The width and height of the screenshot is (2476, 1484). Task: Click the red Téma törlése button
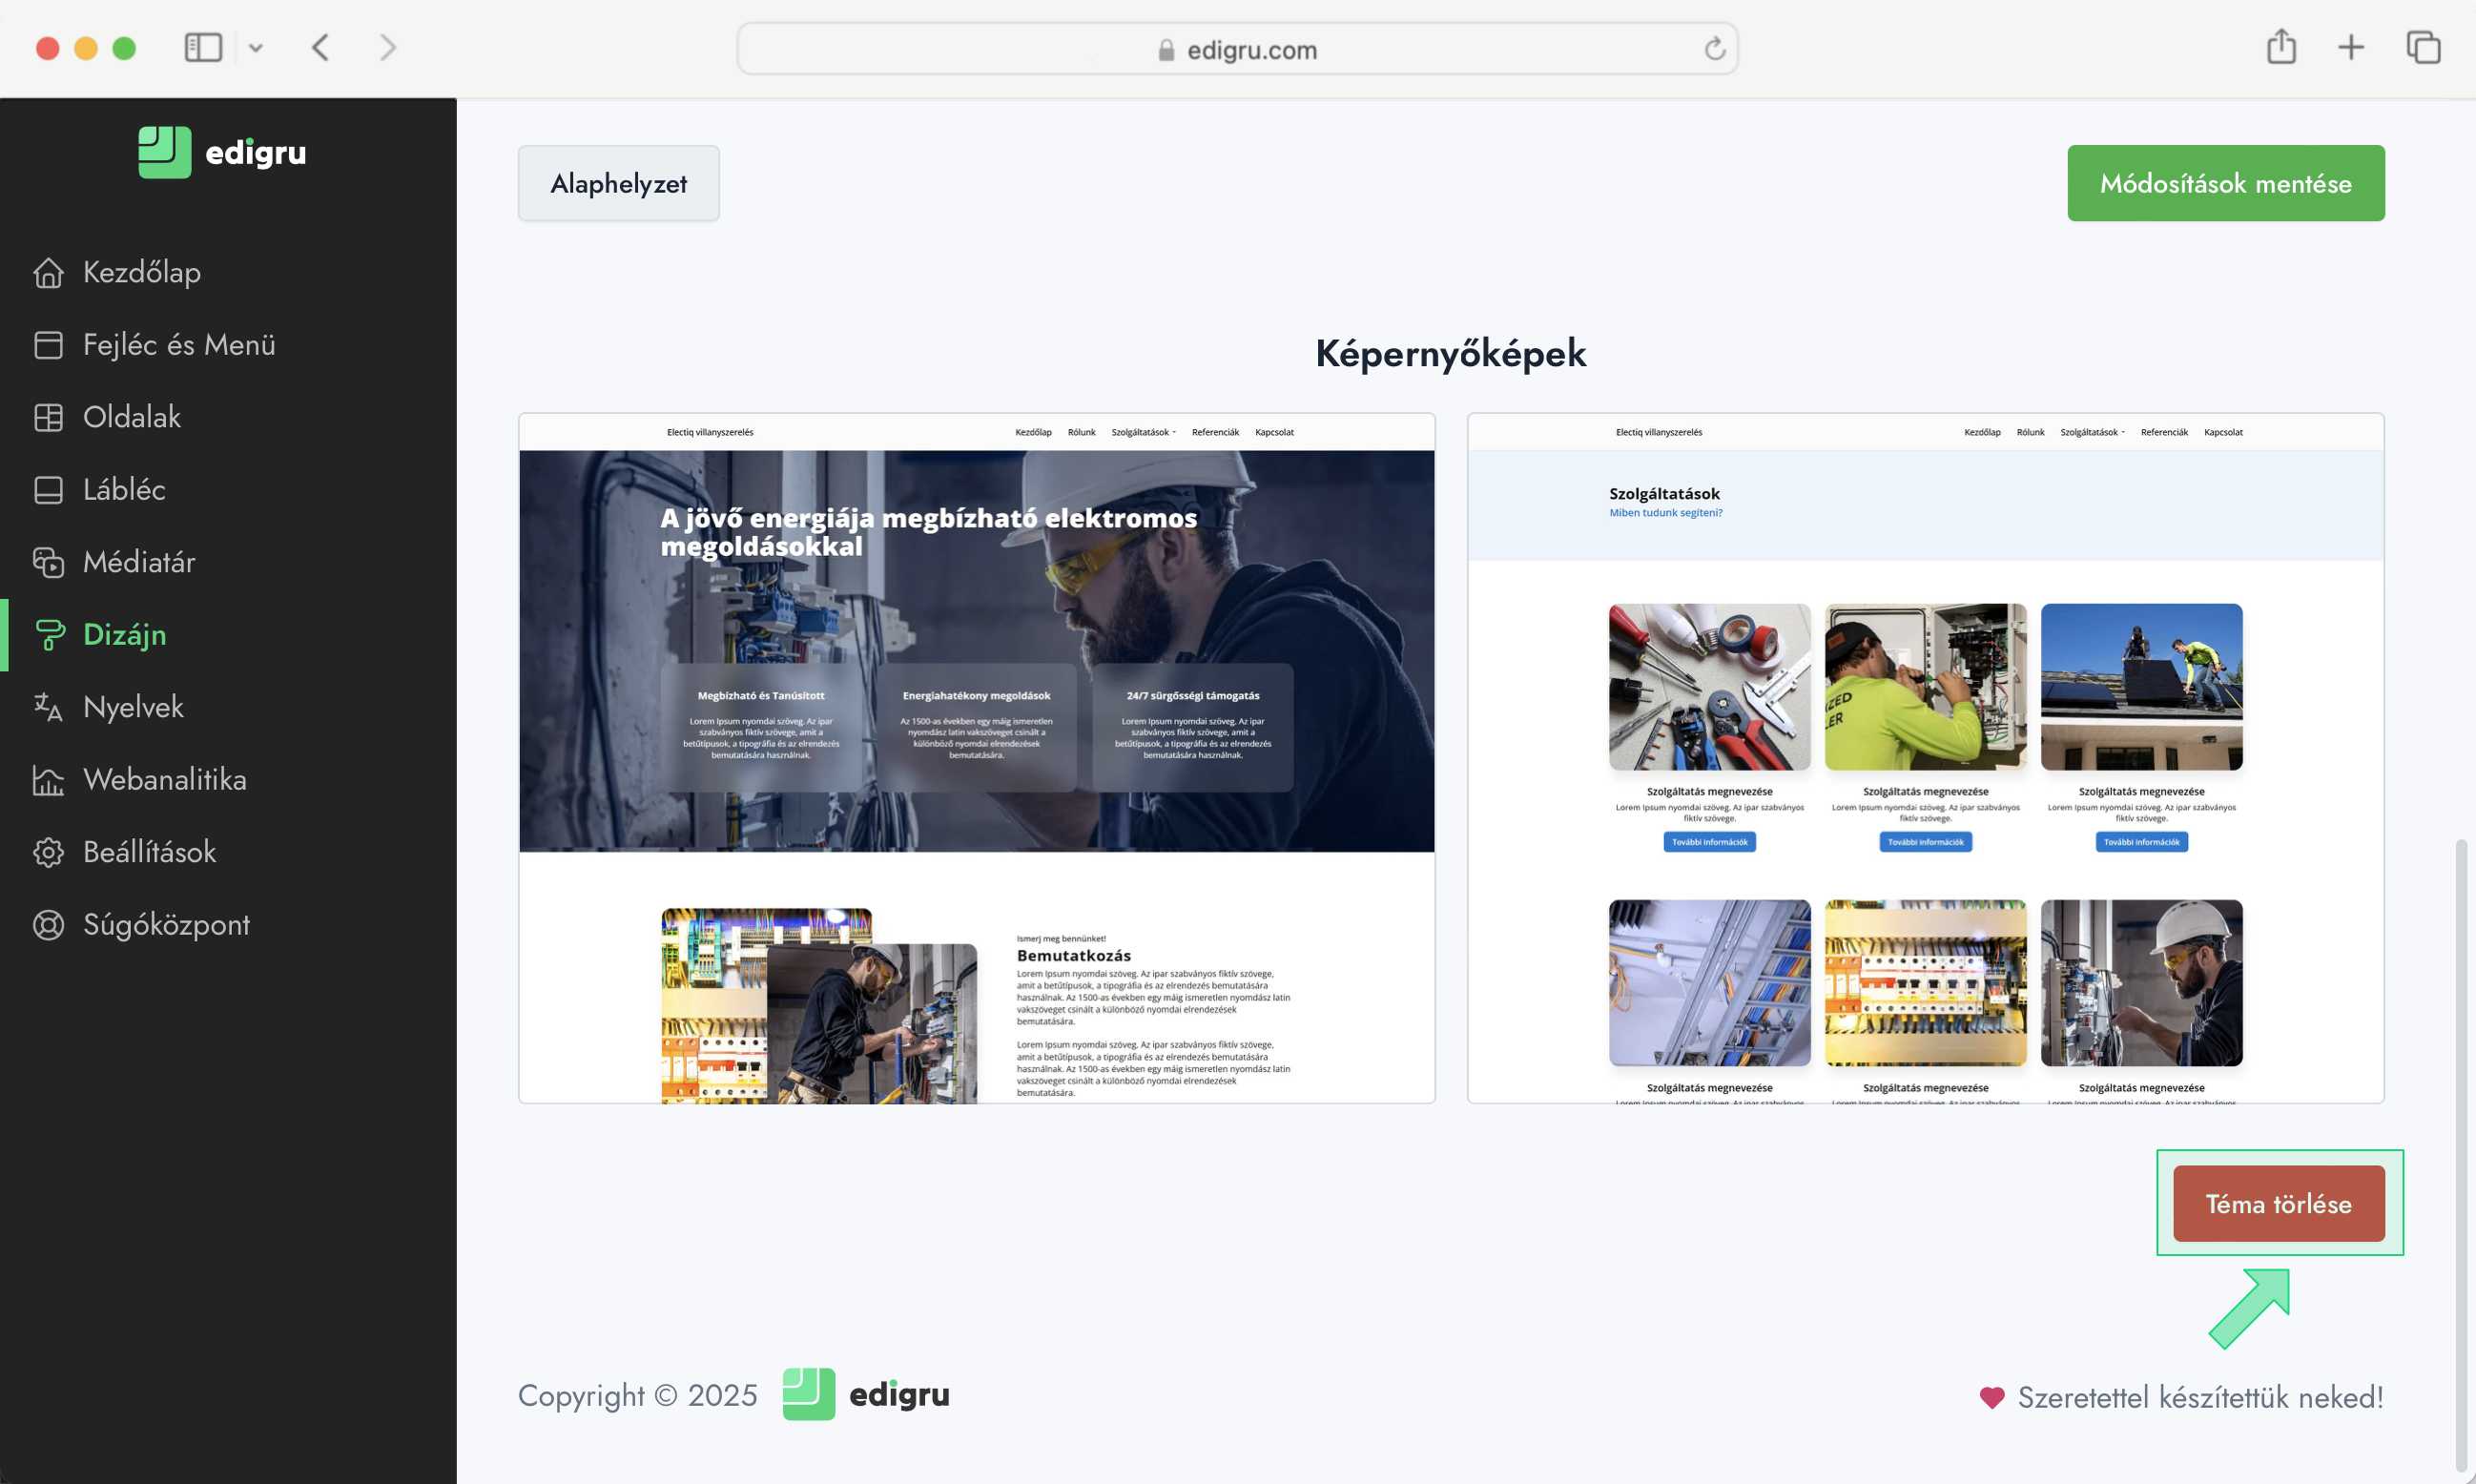click(x=2278, y=1204)
